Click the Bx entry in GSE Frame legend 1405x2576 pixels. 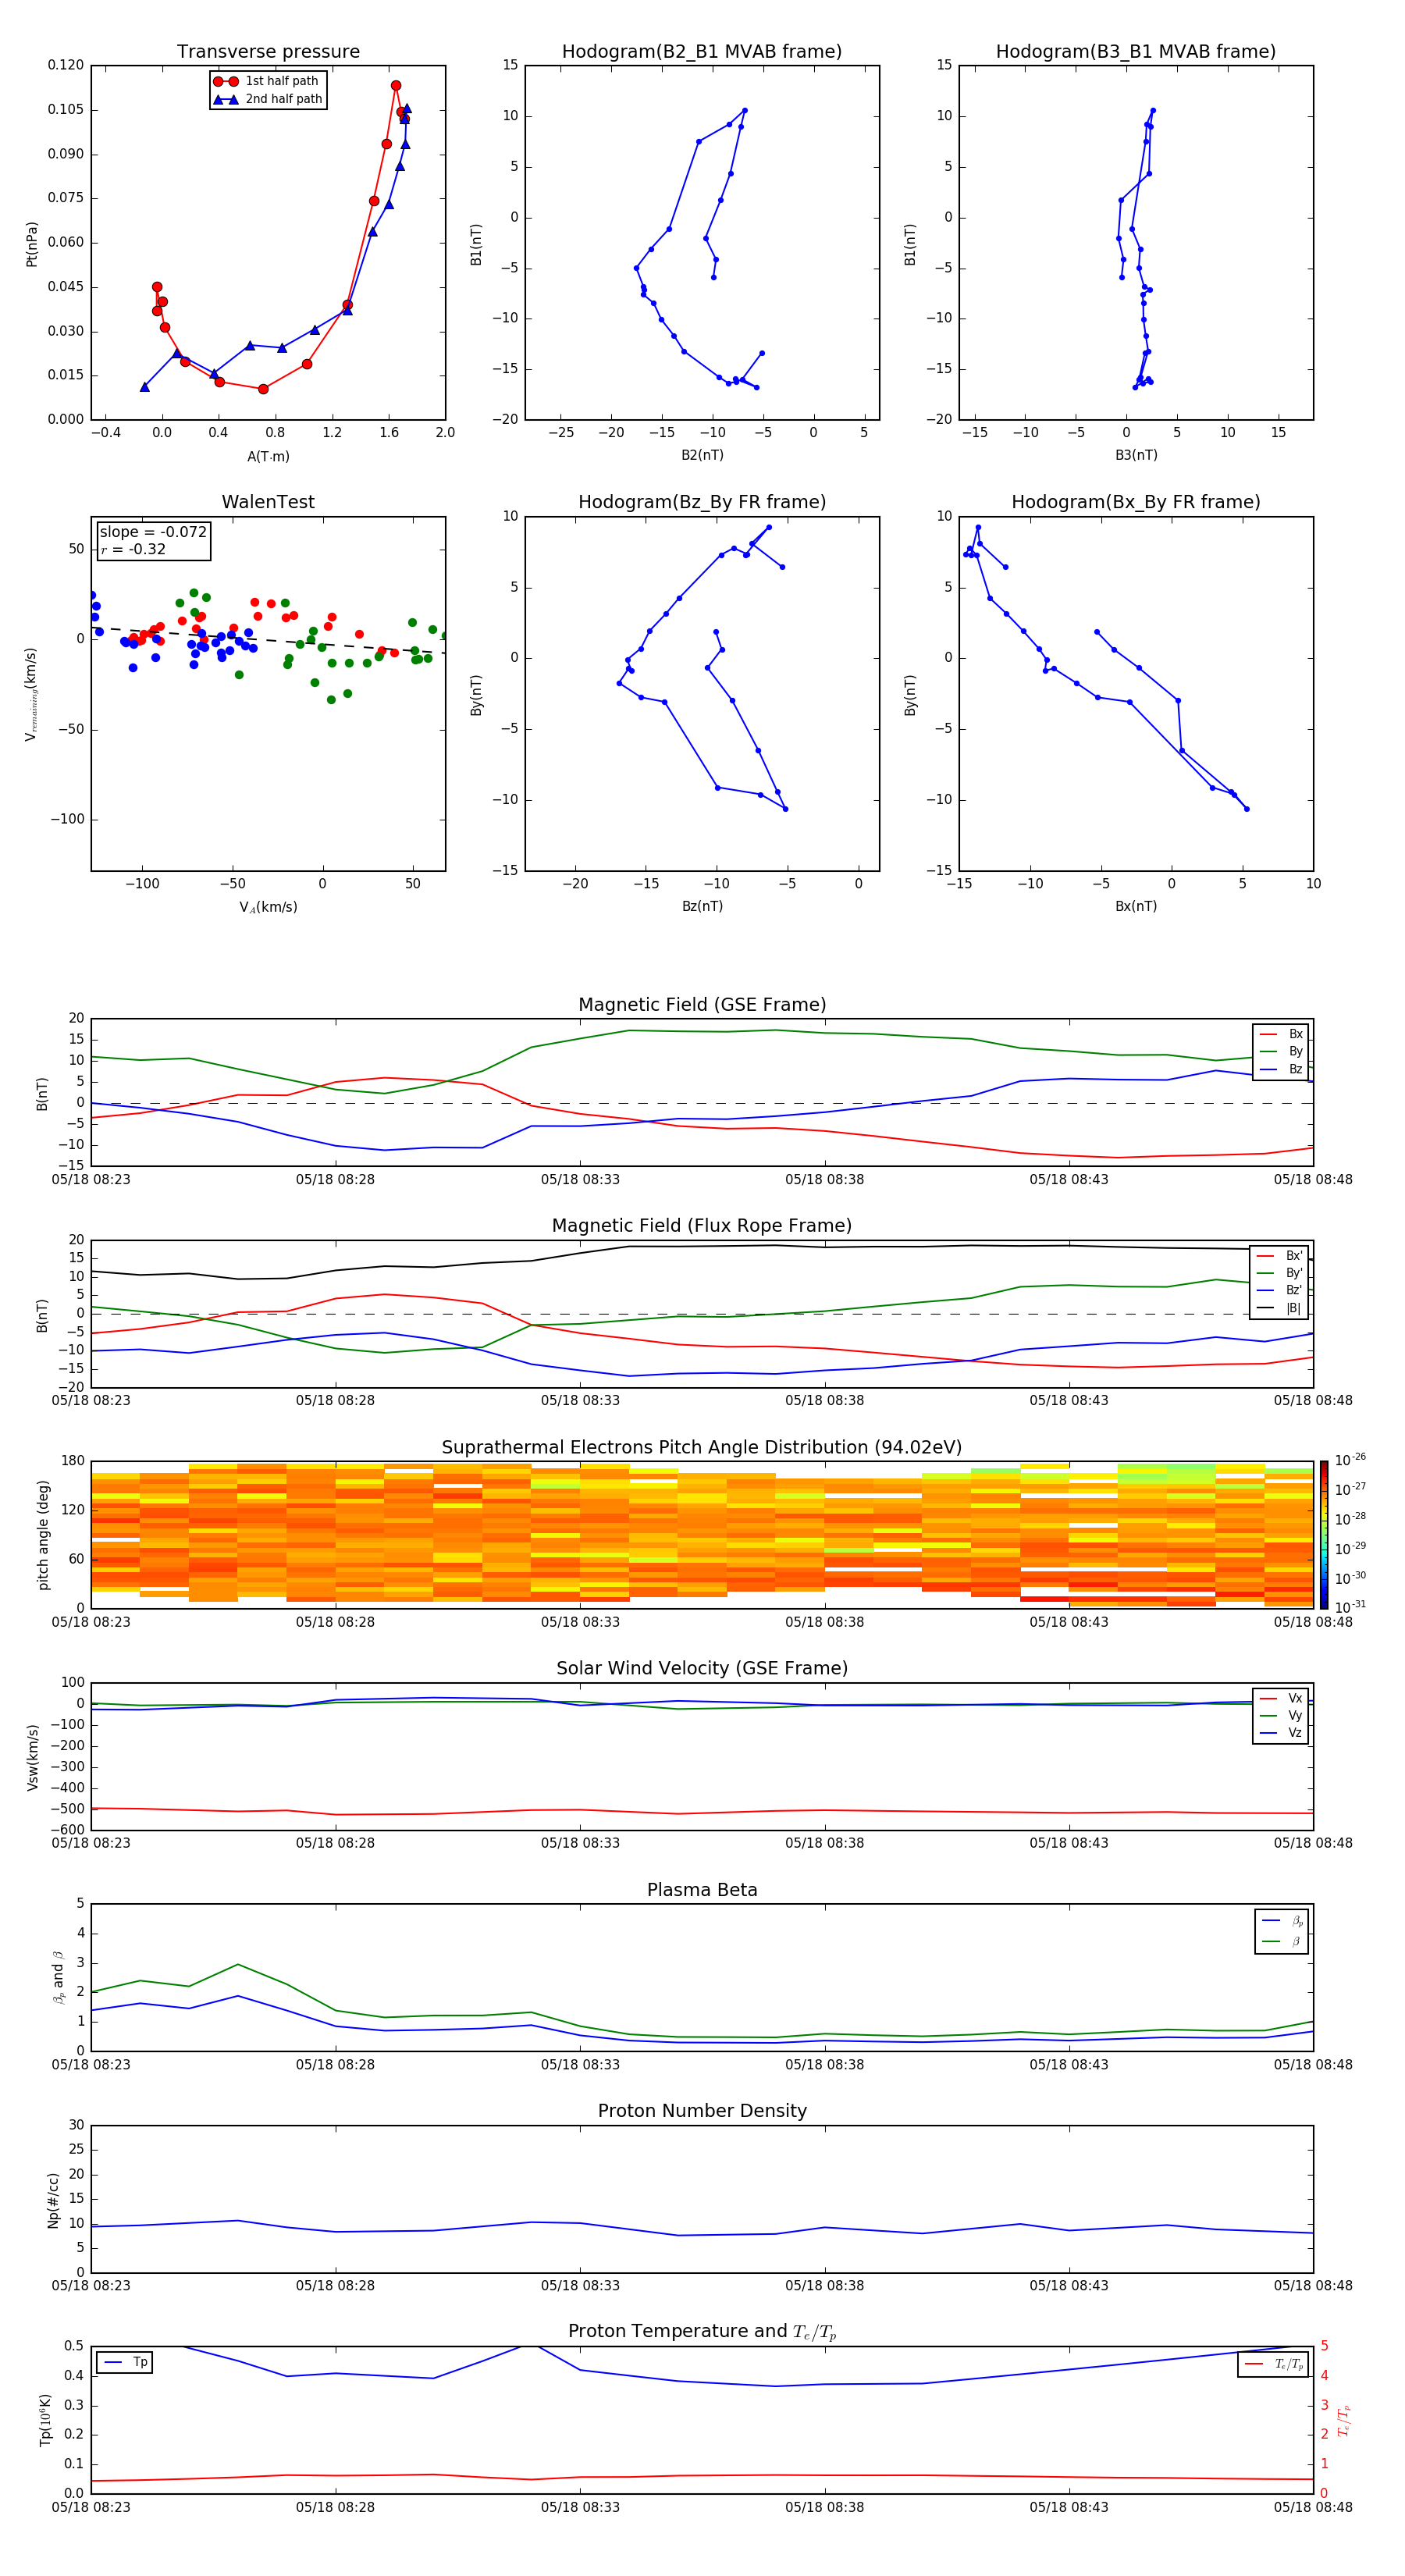click(x=1281, y=1034)
